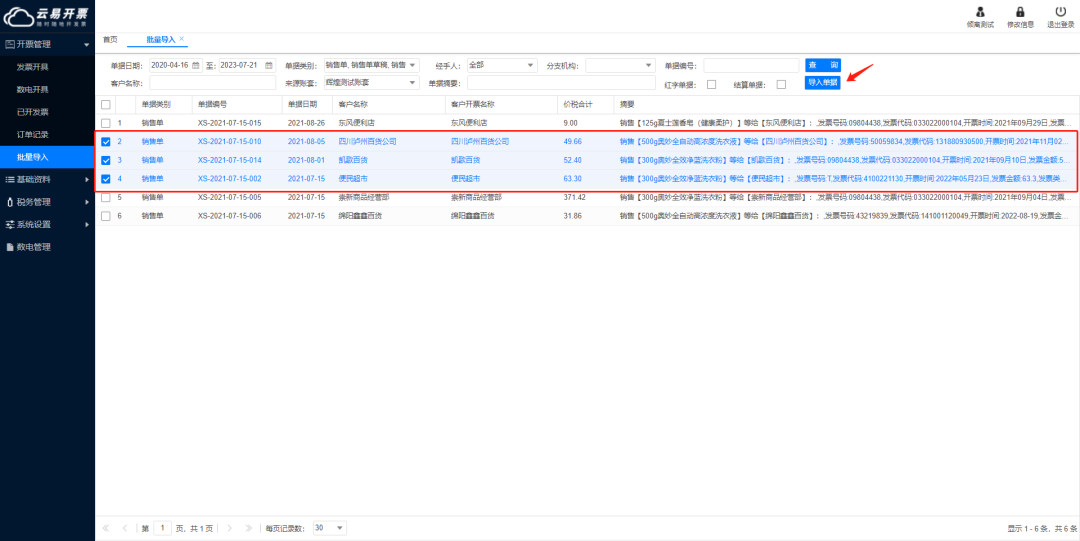Image resolution: width=1080 pixels, height=541 pixels.
Task: Click the 客户名称 input field
Action: [x=213, y=83]
